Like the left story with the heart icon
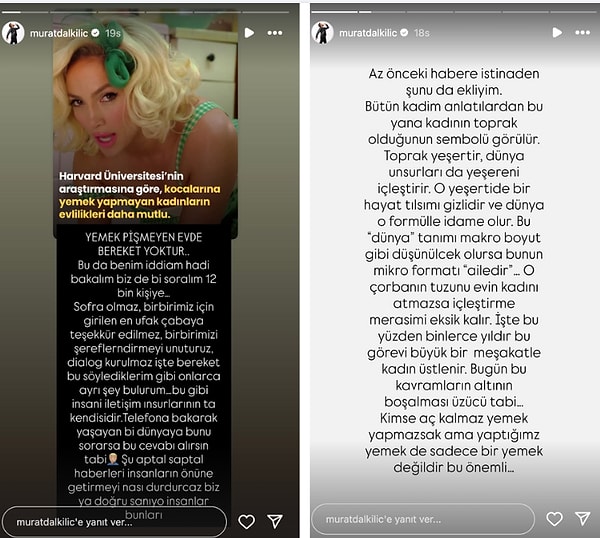Viewport: 600px width, 538px height. click(x=246, y=522)
